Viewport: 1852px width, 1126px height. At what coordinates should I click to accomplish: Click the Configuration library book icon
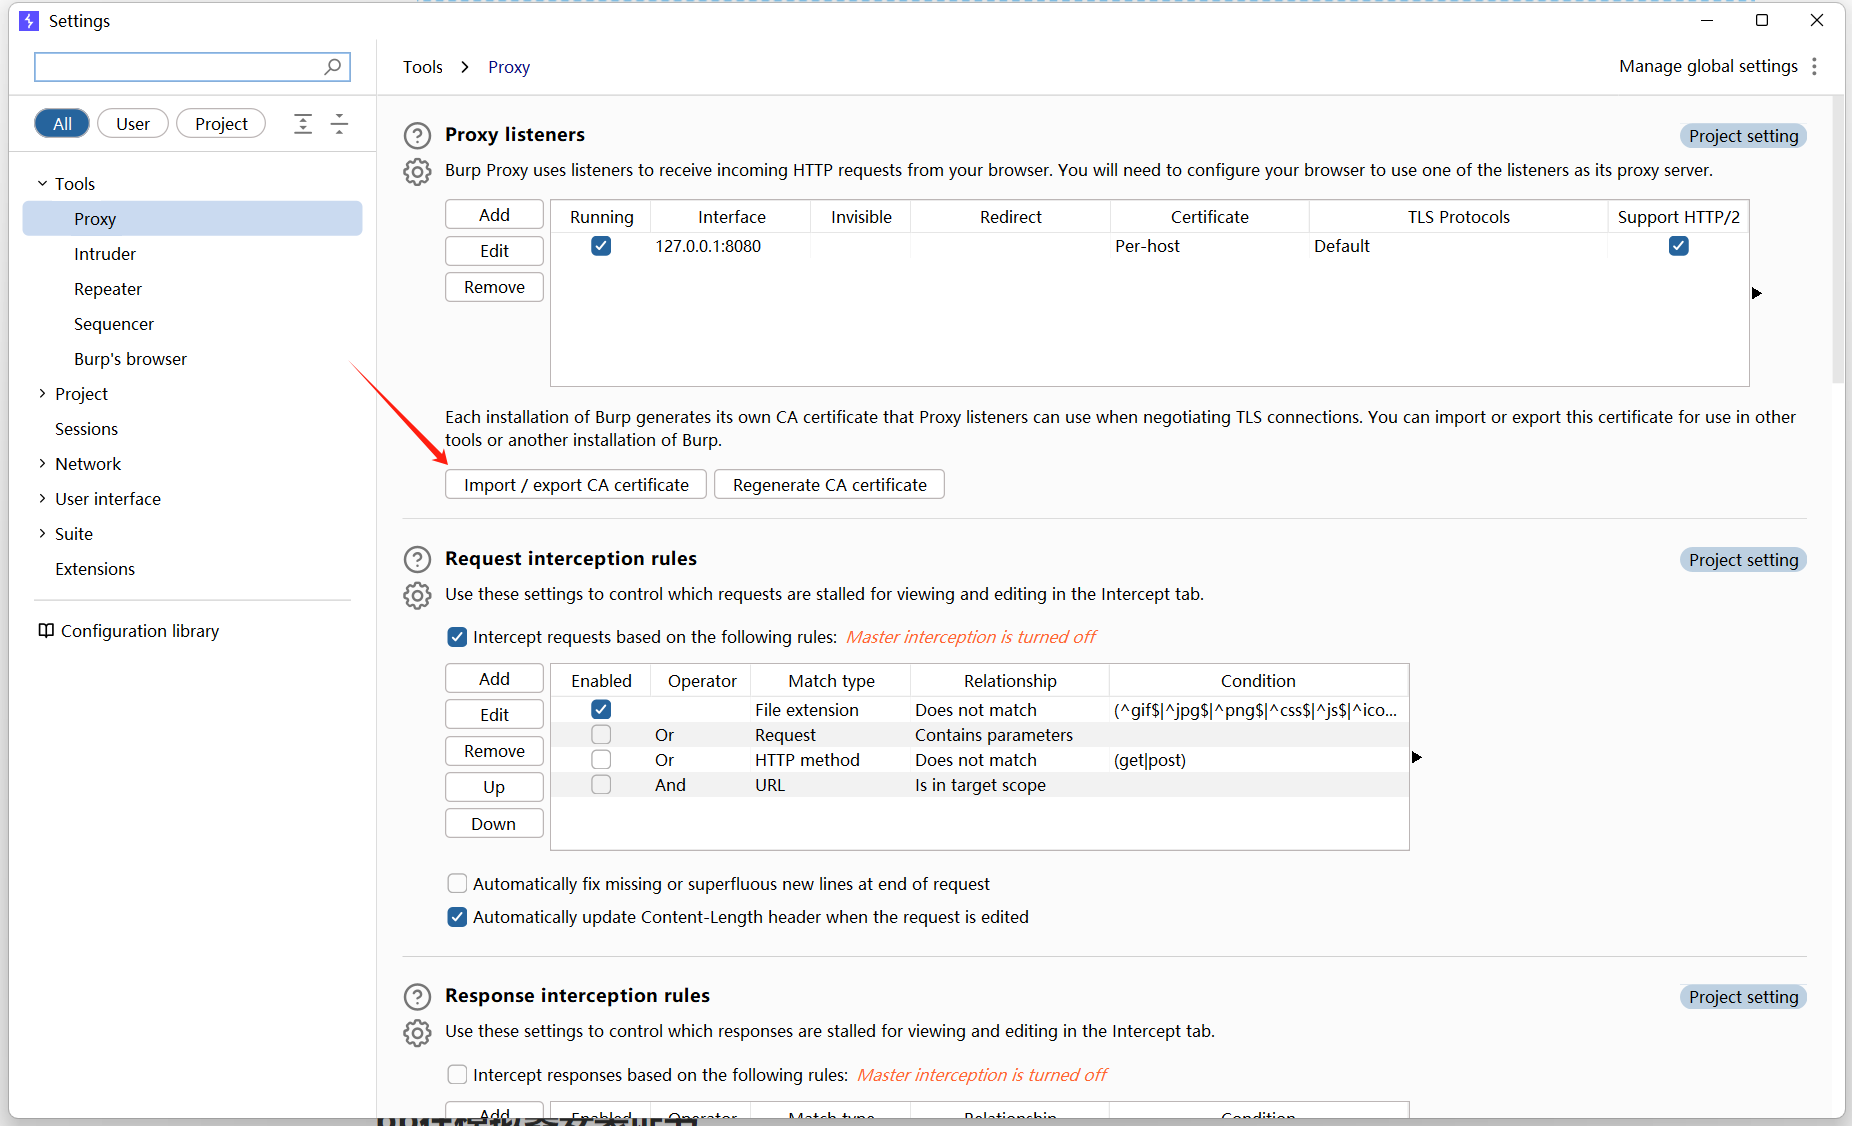coord(46,630)
